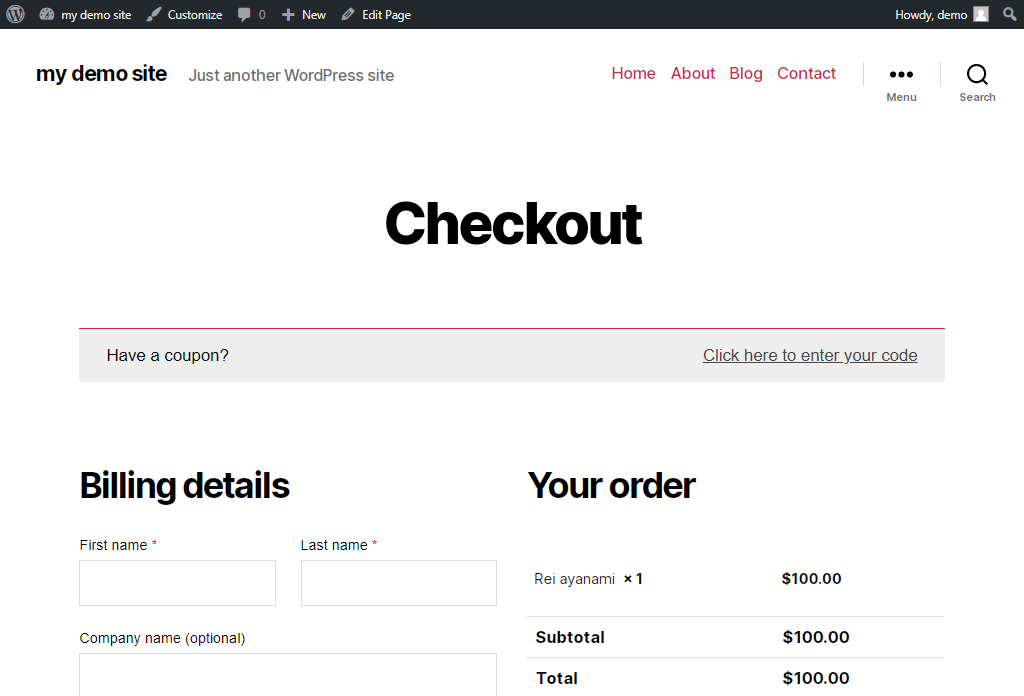Open comments via the speech bubble icon
This screenshot has width=1024, height=696.
click(245, 15)
